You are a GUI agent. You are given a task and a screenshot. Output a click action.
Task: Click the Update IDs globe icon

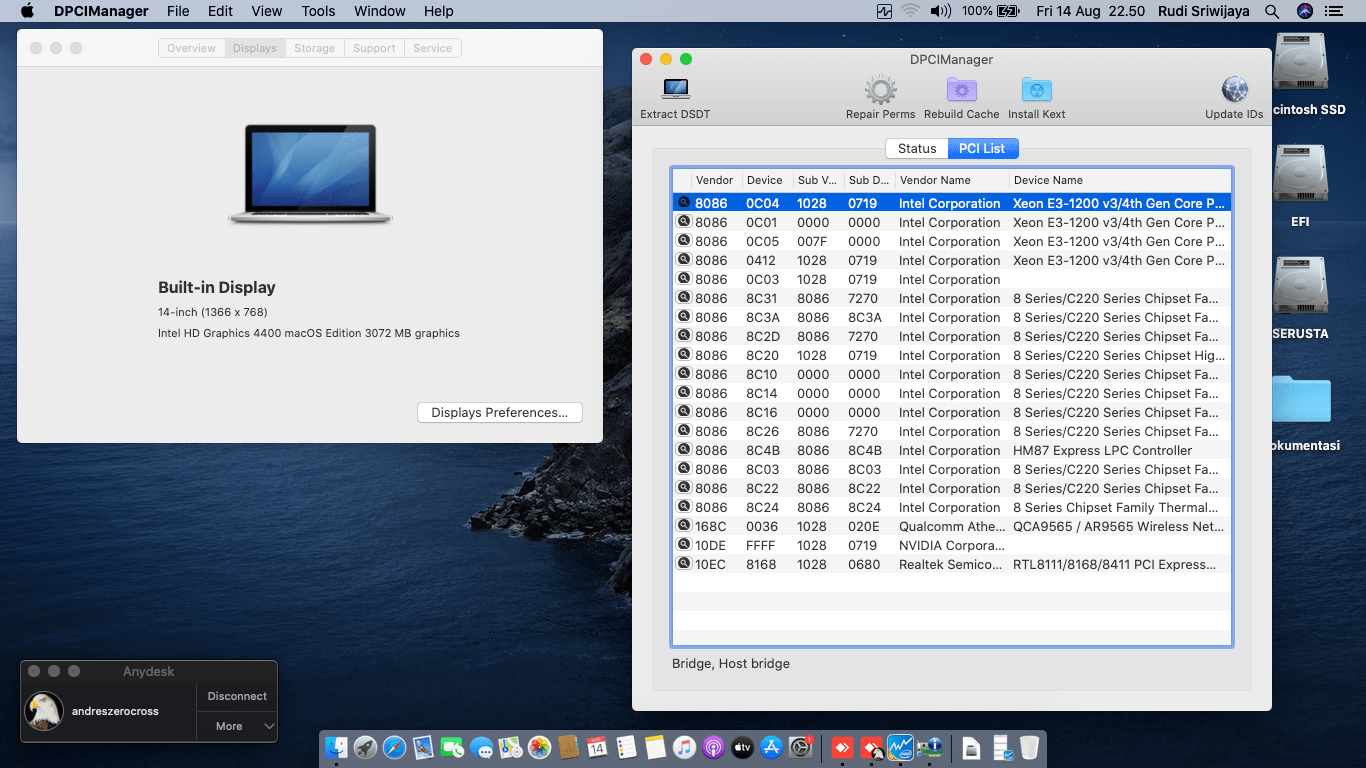click(1234, 90)
